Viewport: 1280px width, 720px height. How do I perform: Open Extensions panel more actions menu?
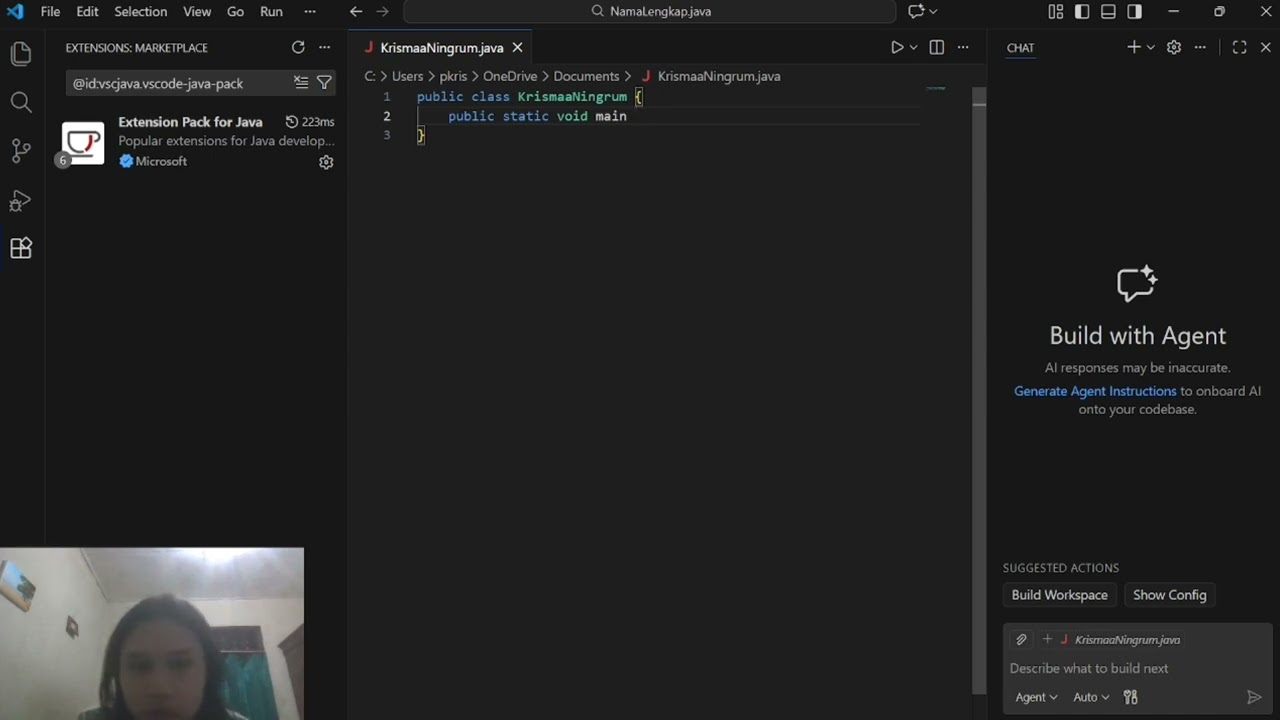[324, 47]
